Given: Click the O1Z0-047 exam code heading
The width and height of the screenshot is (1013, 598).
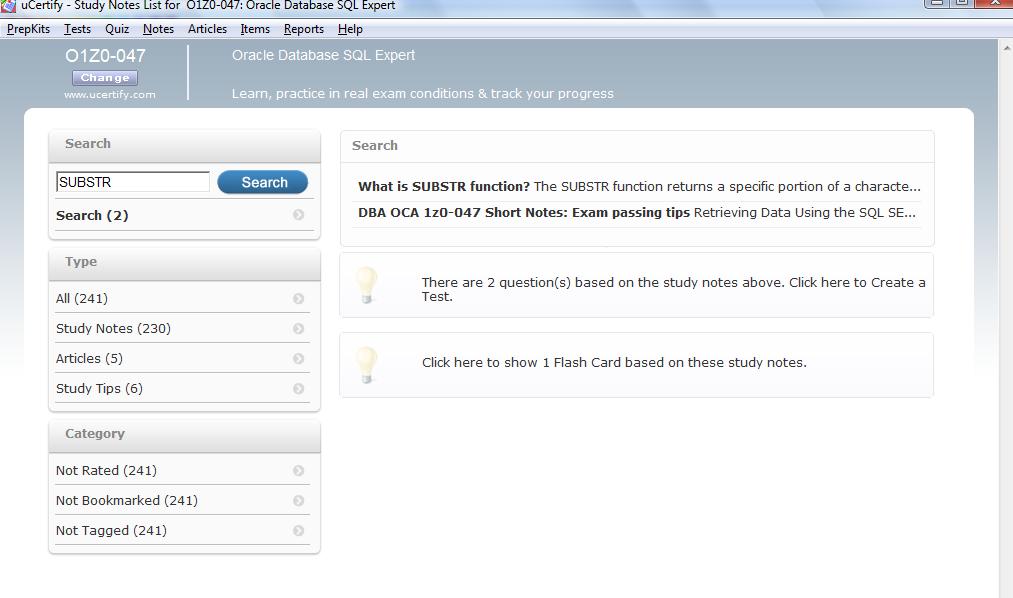Looking at the screenshot, I should [105, 56].
